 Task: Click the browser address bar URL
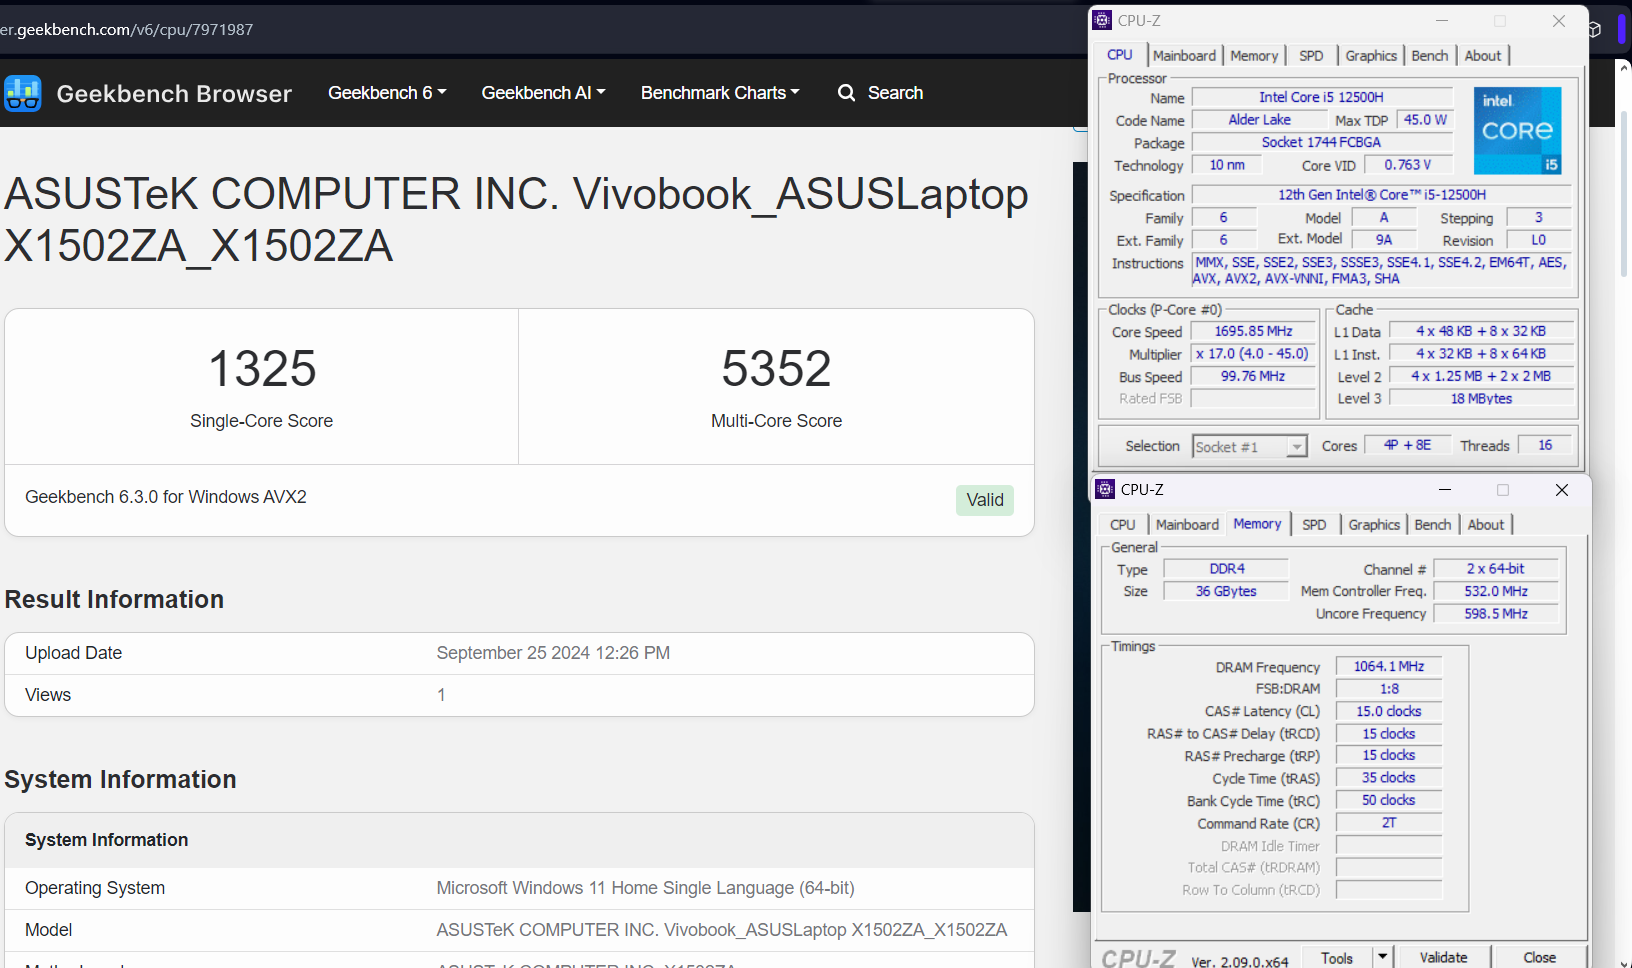point(127,29)
